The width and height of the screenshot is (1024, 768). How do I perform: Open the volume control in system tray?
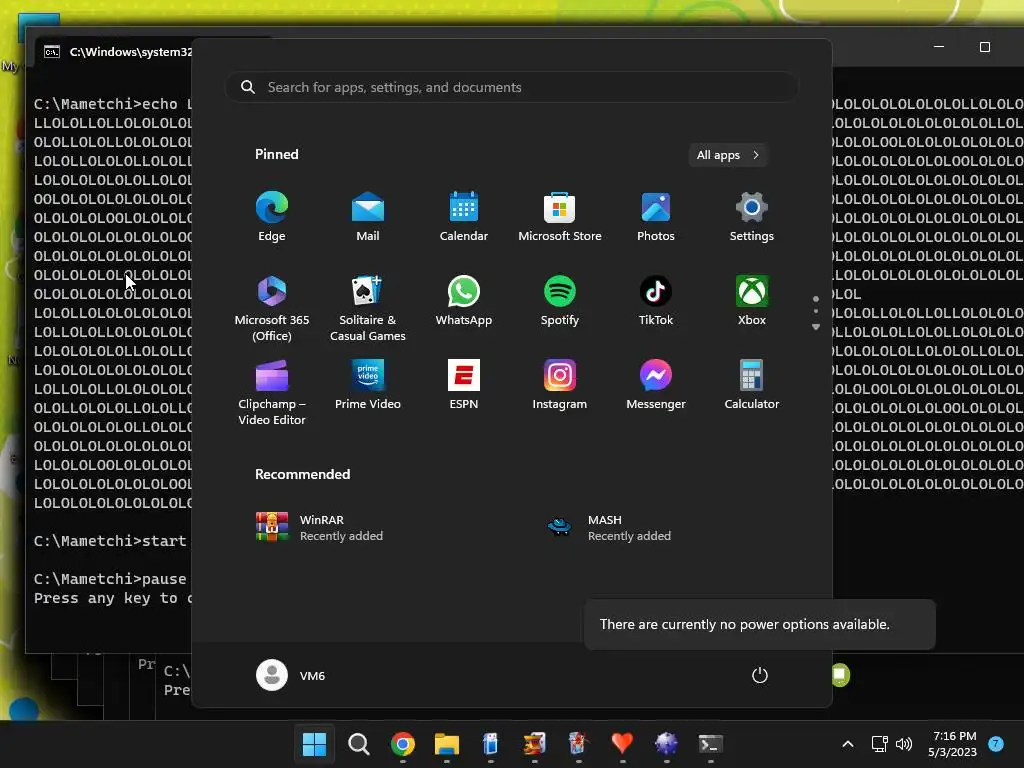pos(904,744)
